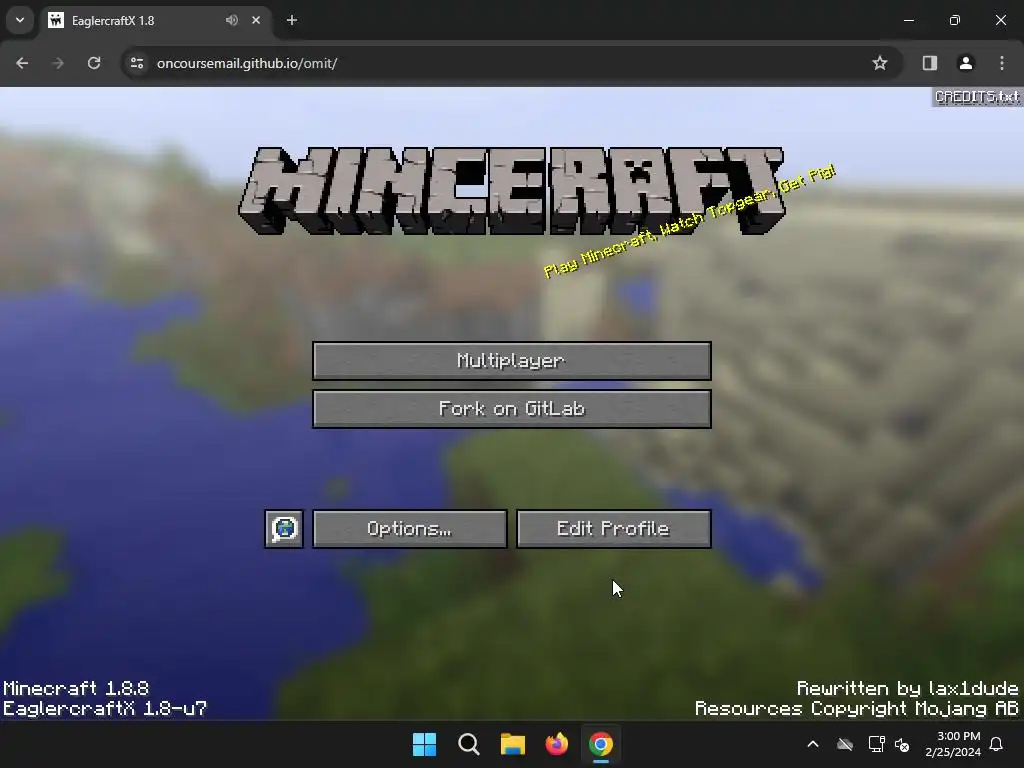Open network status tray icon
The height and width of the screenshot is (768, 1024).
click(x=876, y=744)
